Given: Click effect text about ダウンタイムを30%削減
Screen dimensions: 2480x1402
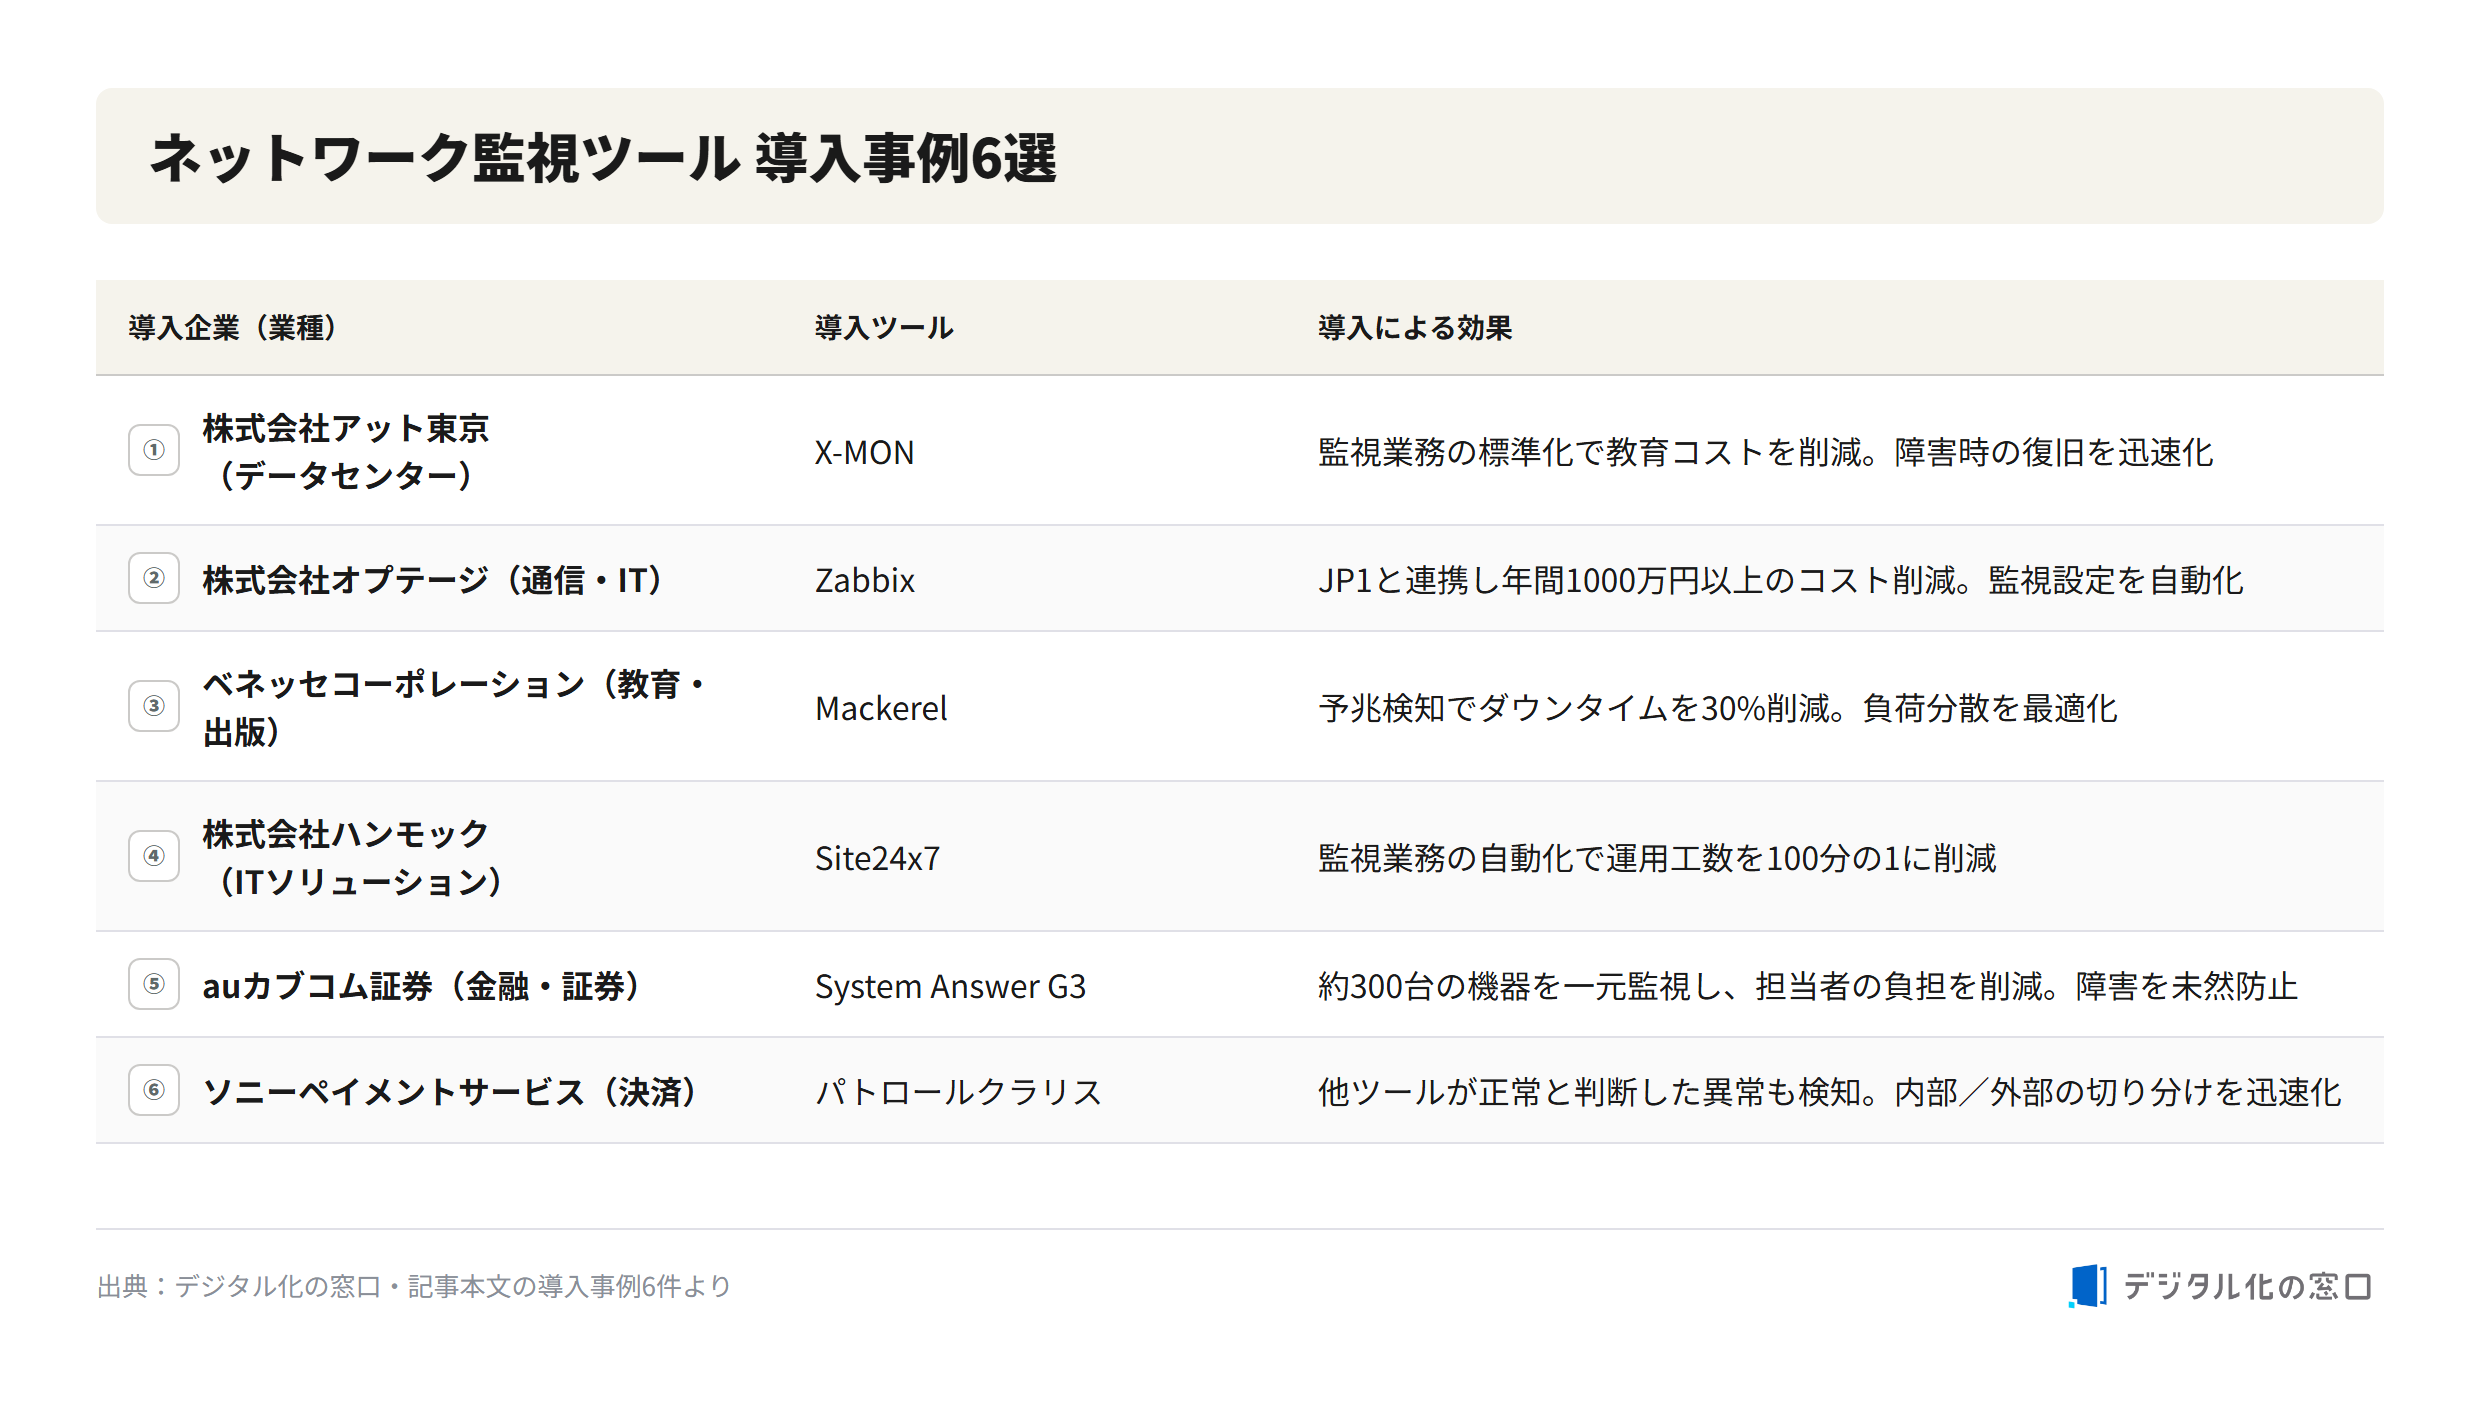Looking at the screenshot, I should click(1718, 708).
